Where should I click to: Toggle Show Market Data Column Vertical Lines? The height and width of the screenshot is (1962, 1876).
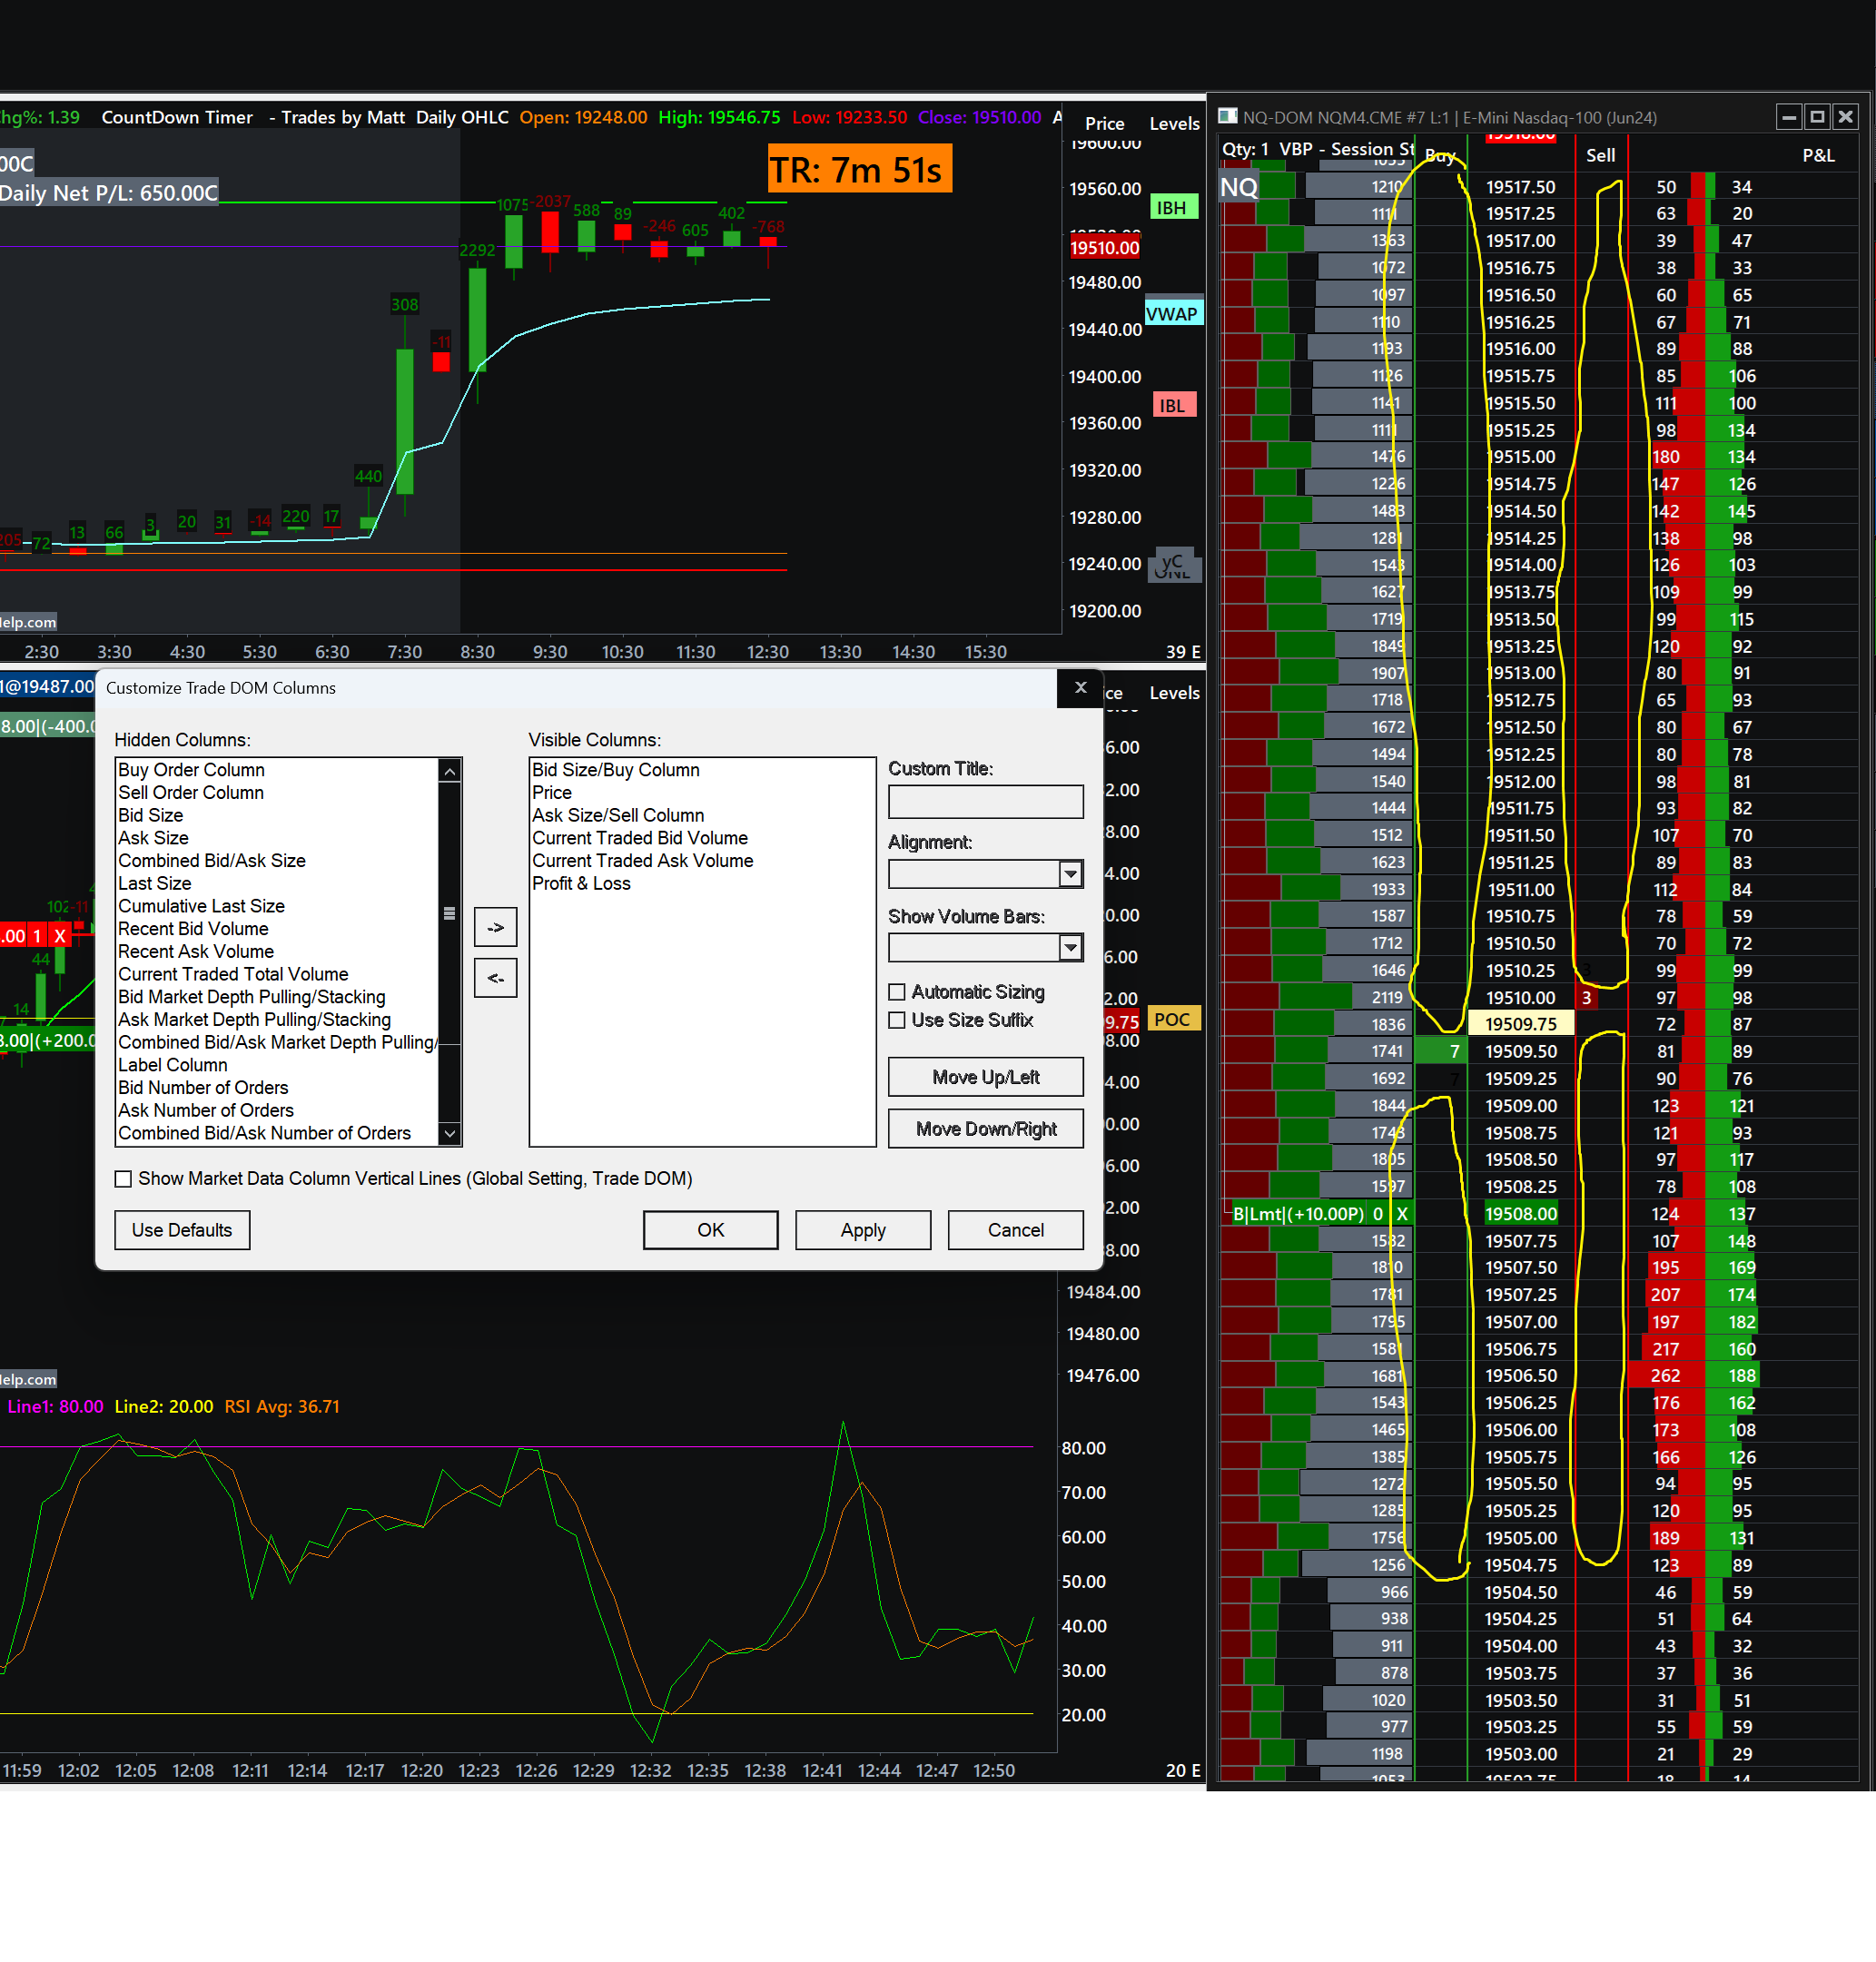tap(123, 1178)
